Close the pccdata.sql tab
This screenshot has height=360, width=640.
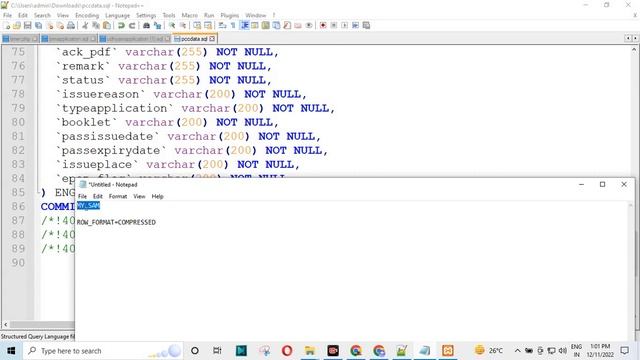[212, 39]
